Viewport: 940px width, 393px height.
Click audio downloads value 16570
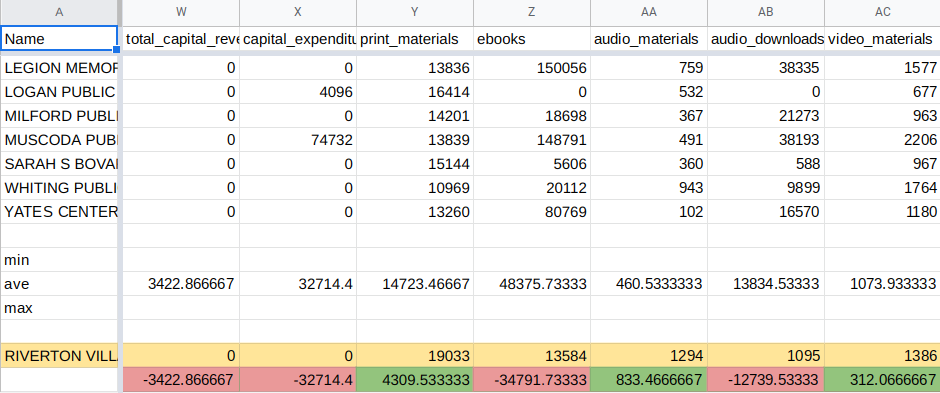click(x=766, y=212)
